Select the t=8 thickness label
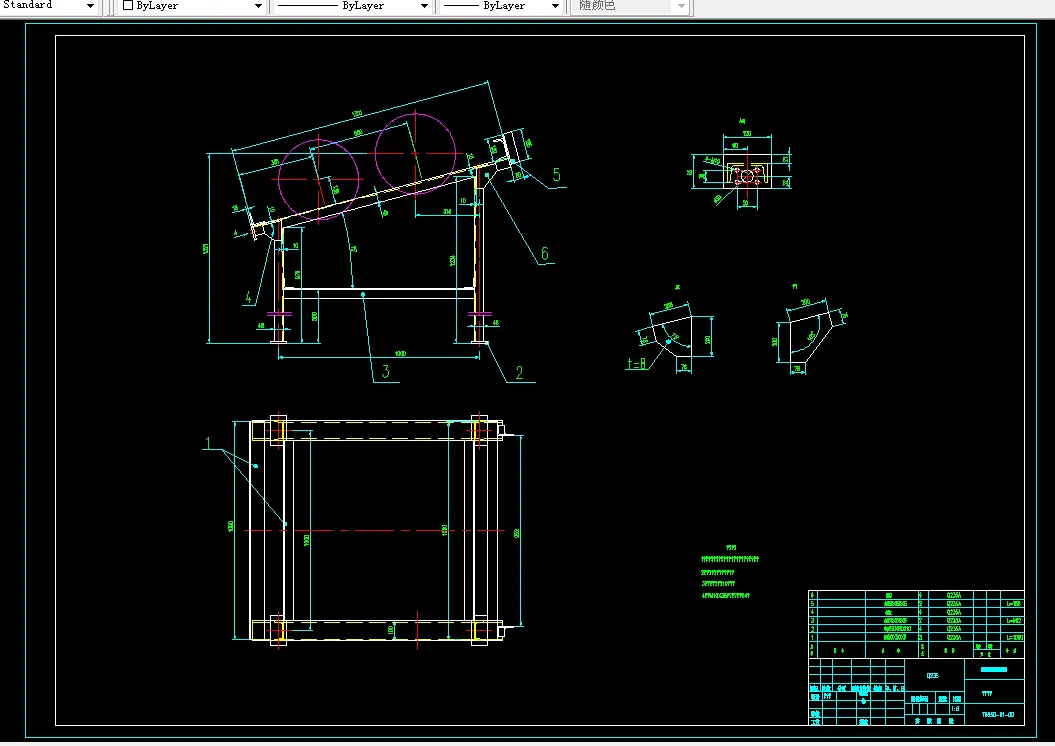The image size is (1055, 746). pyautogui.click(x=636, y=364)
